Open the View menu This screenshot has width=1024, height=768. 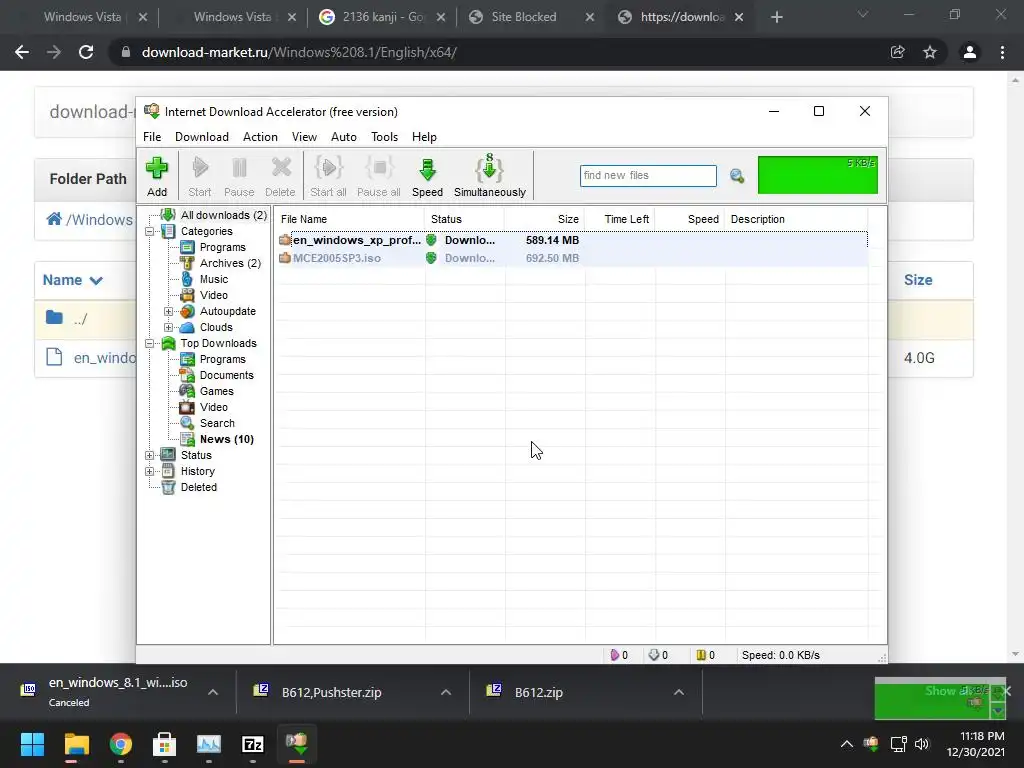tap(304, 136)
